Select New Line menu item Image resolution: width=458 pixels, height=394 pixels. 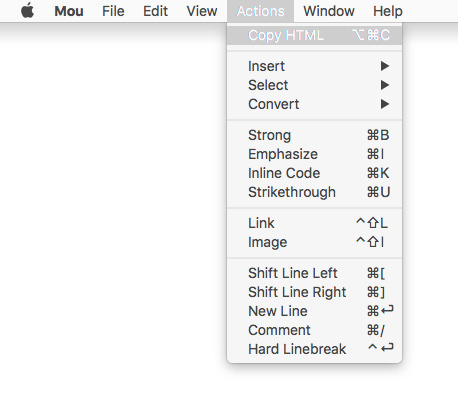[314, 311]
